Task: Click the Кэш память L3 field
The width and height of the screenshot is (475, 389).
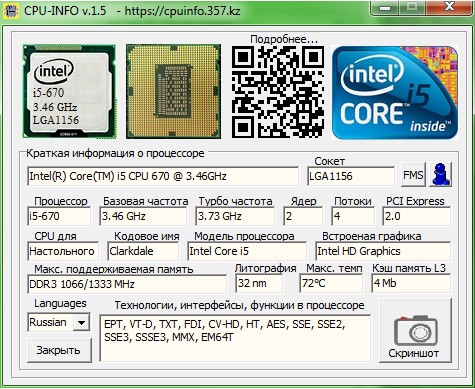Action: [411, 283]
